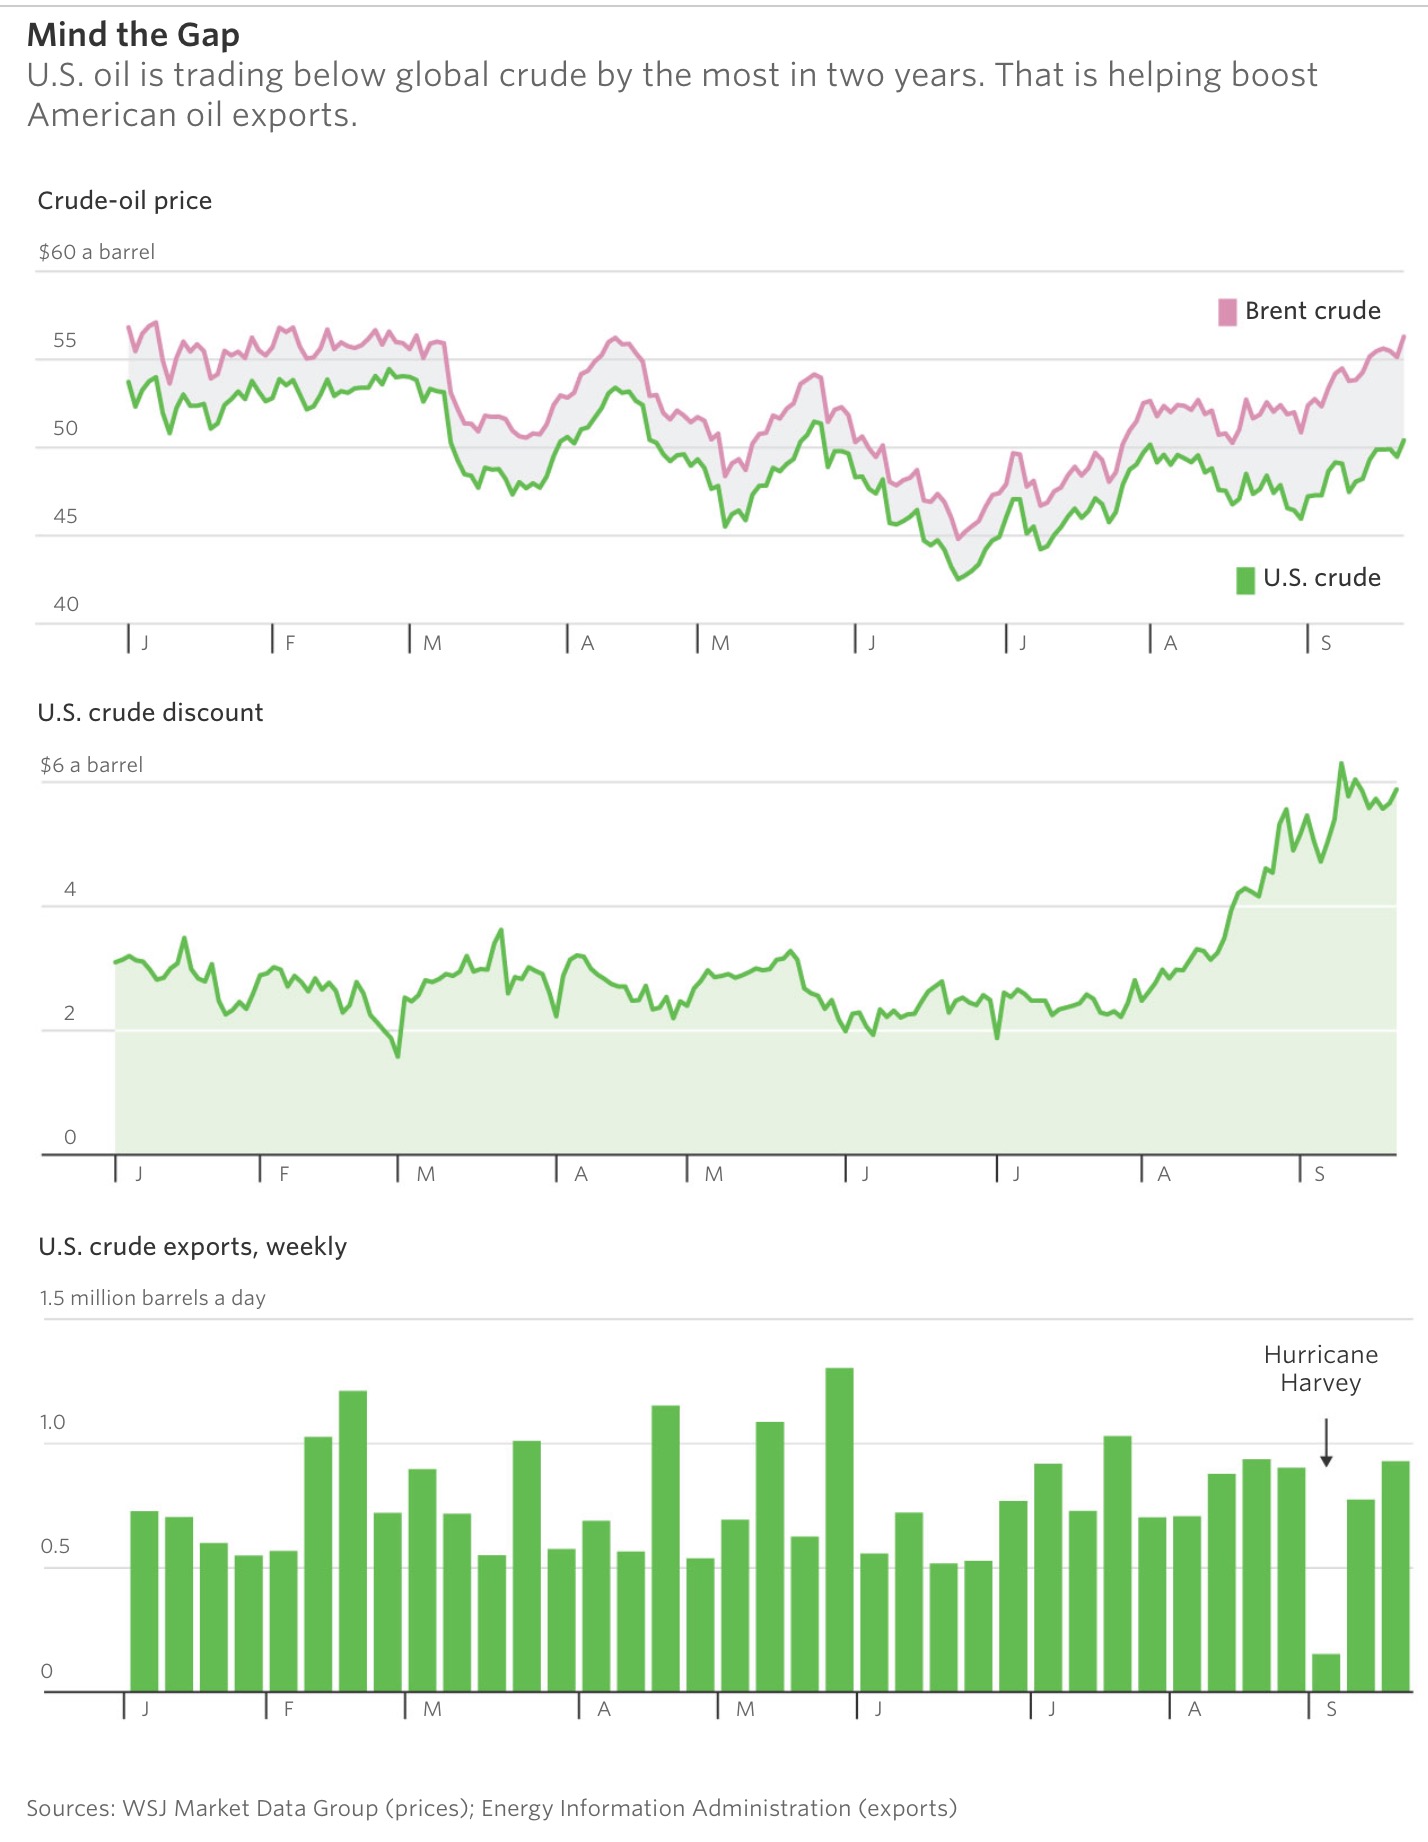This screenshot has height=1842, width=1428.
Task: Click the Brent crude legend text
Action: tap(1312, 311)
